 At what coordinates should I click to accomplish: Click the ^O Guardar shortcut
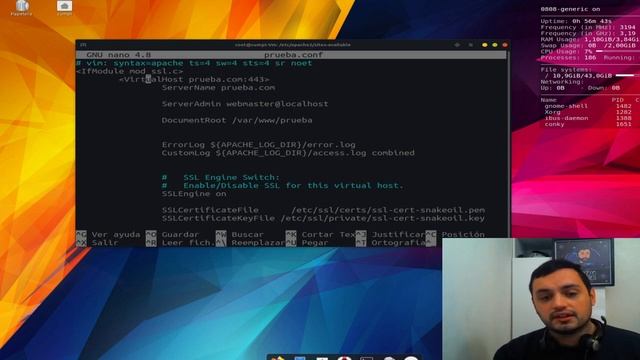pyautogui.click(x=173, y=234)
